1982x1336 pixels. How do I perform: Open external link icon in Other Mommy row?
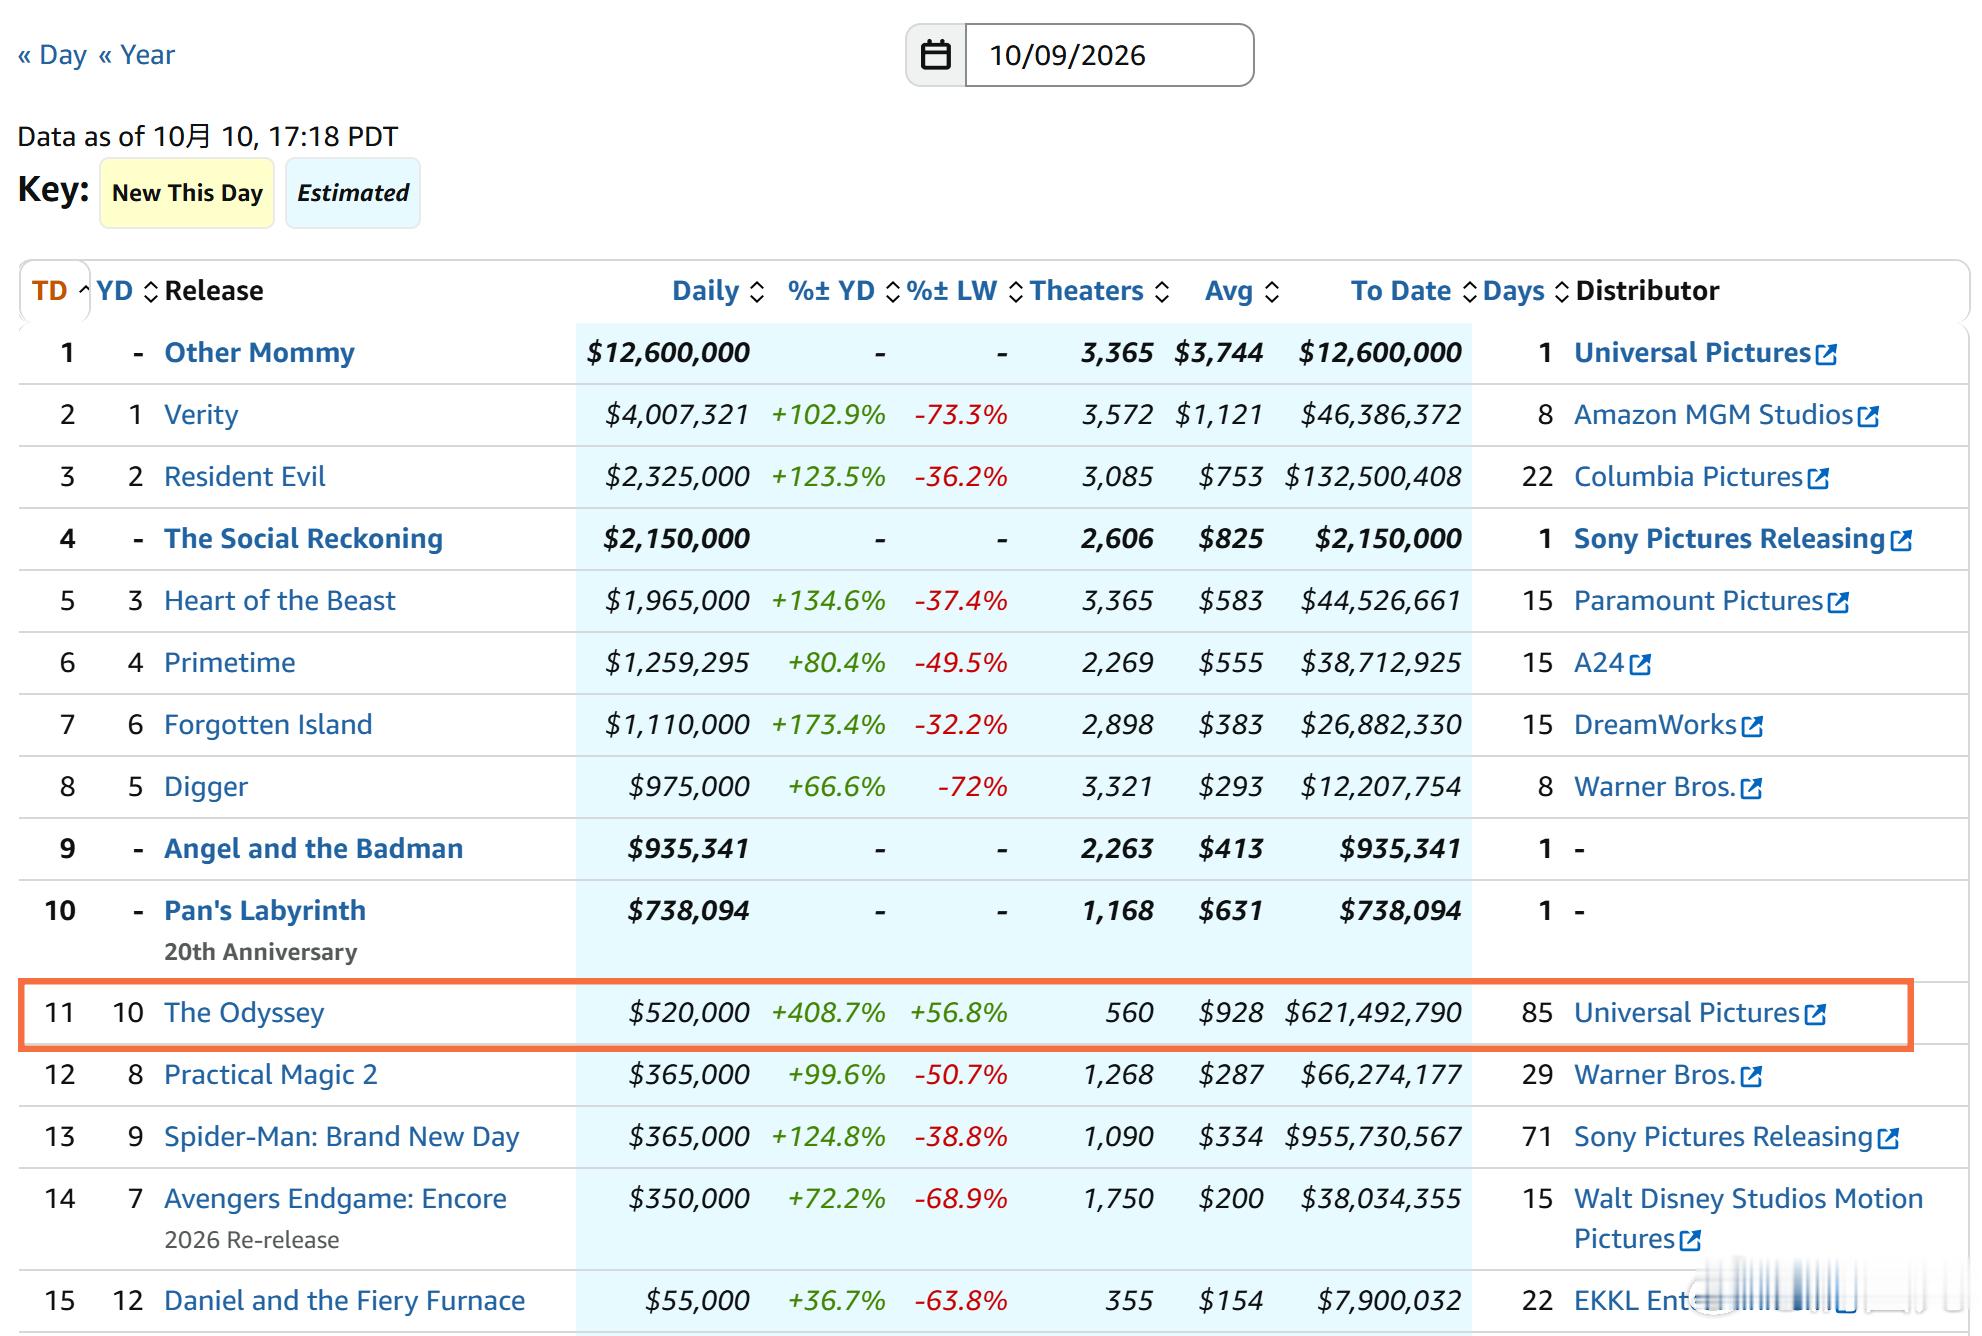(x=1826, y=354)
